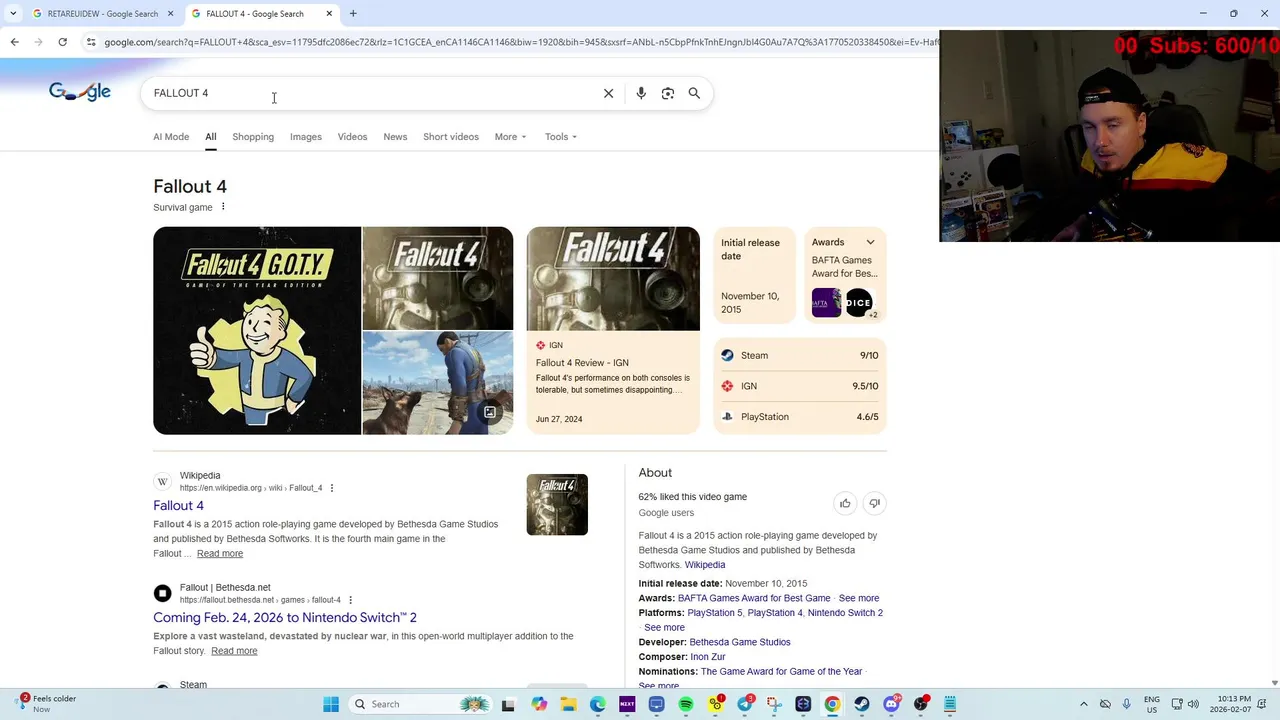Open Inon Zur composer link

[x=708, y=657]
